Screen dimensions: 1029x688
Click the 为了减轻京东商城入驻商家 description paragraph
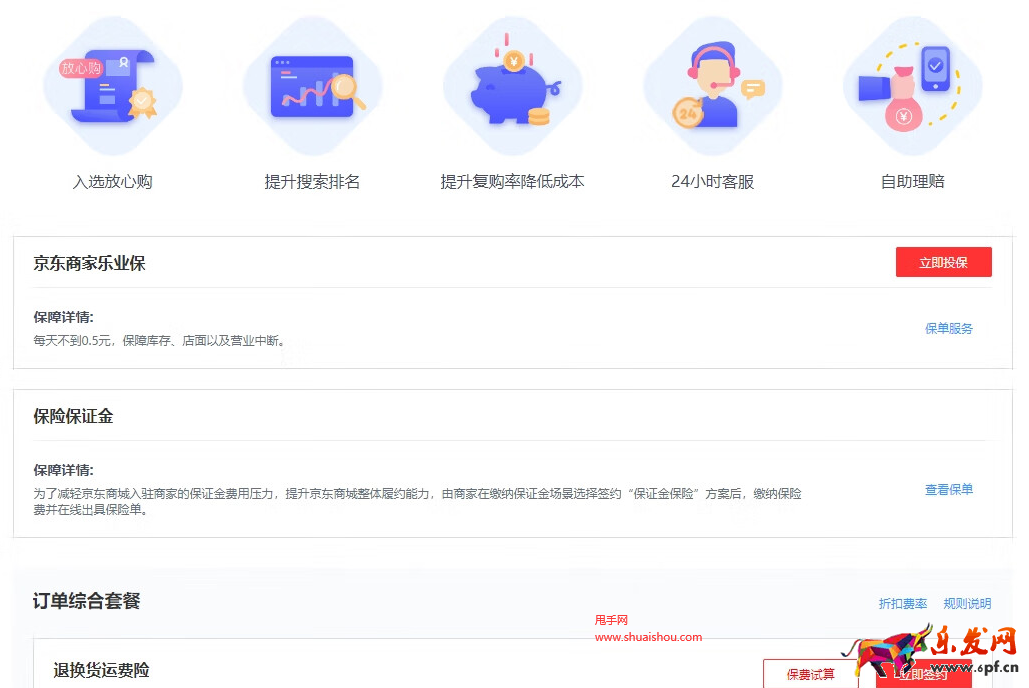pos(417,502)
